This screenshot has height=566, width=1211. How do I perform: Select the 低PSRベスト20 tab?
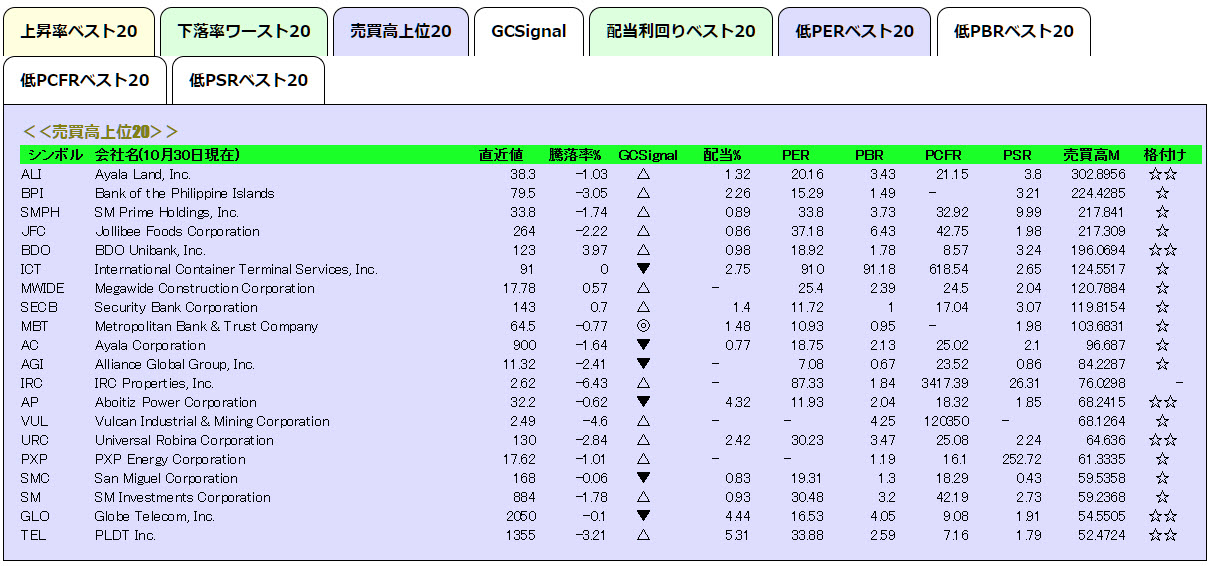click(248, 80)
